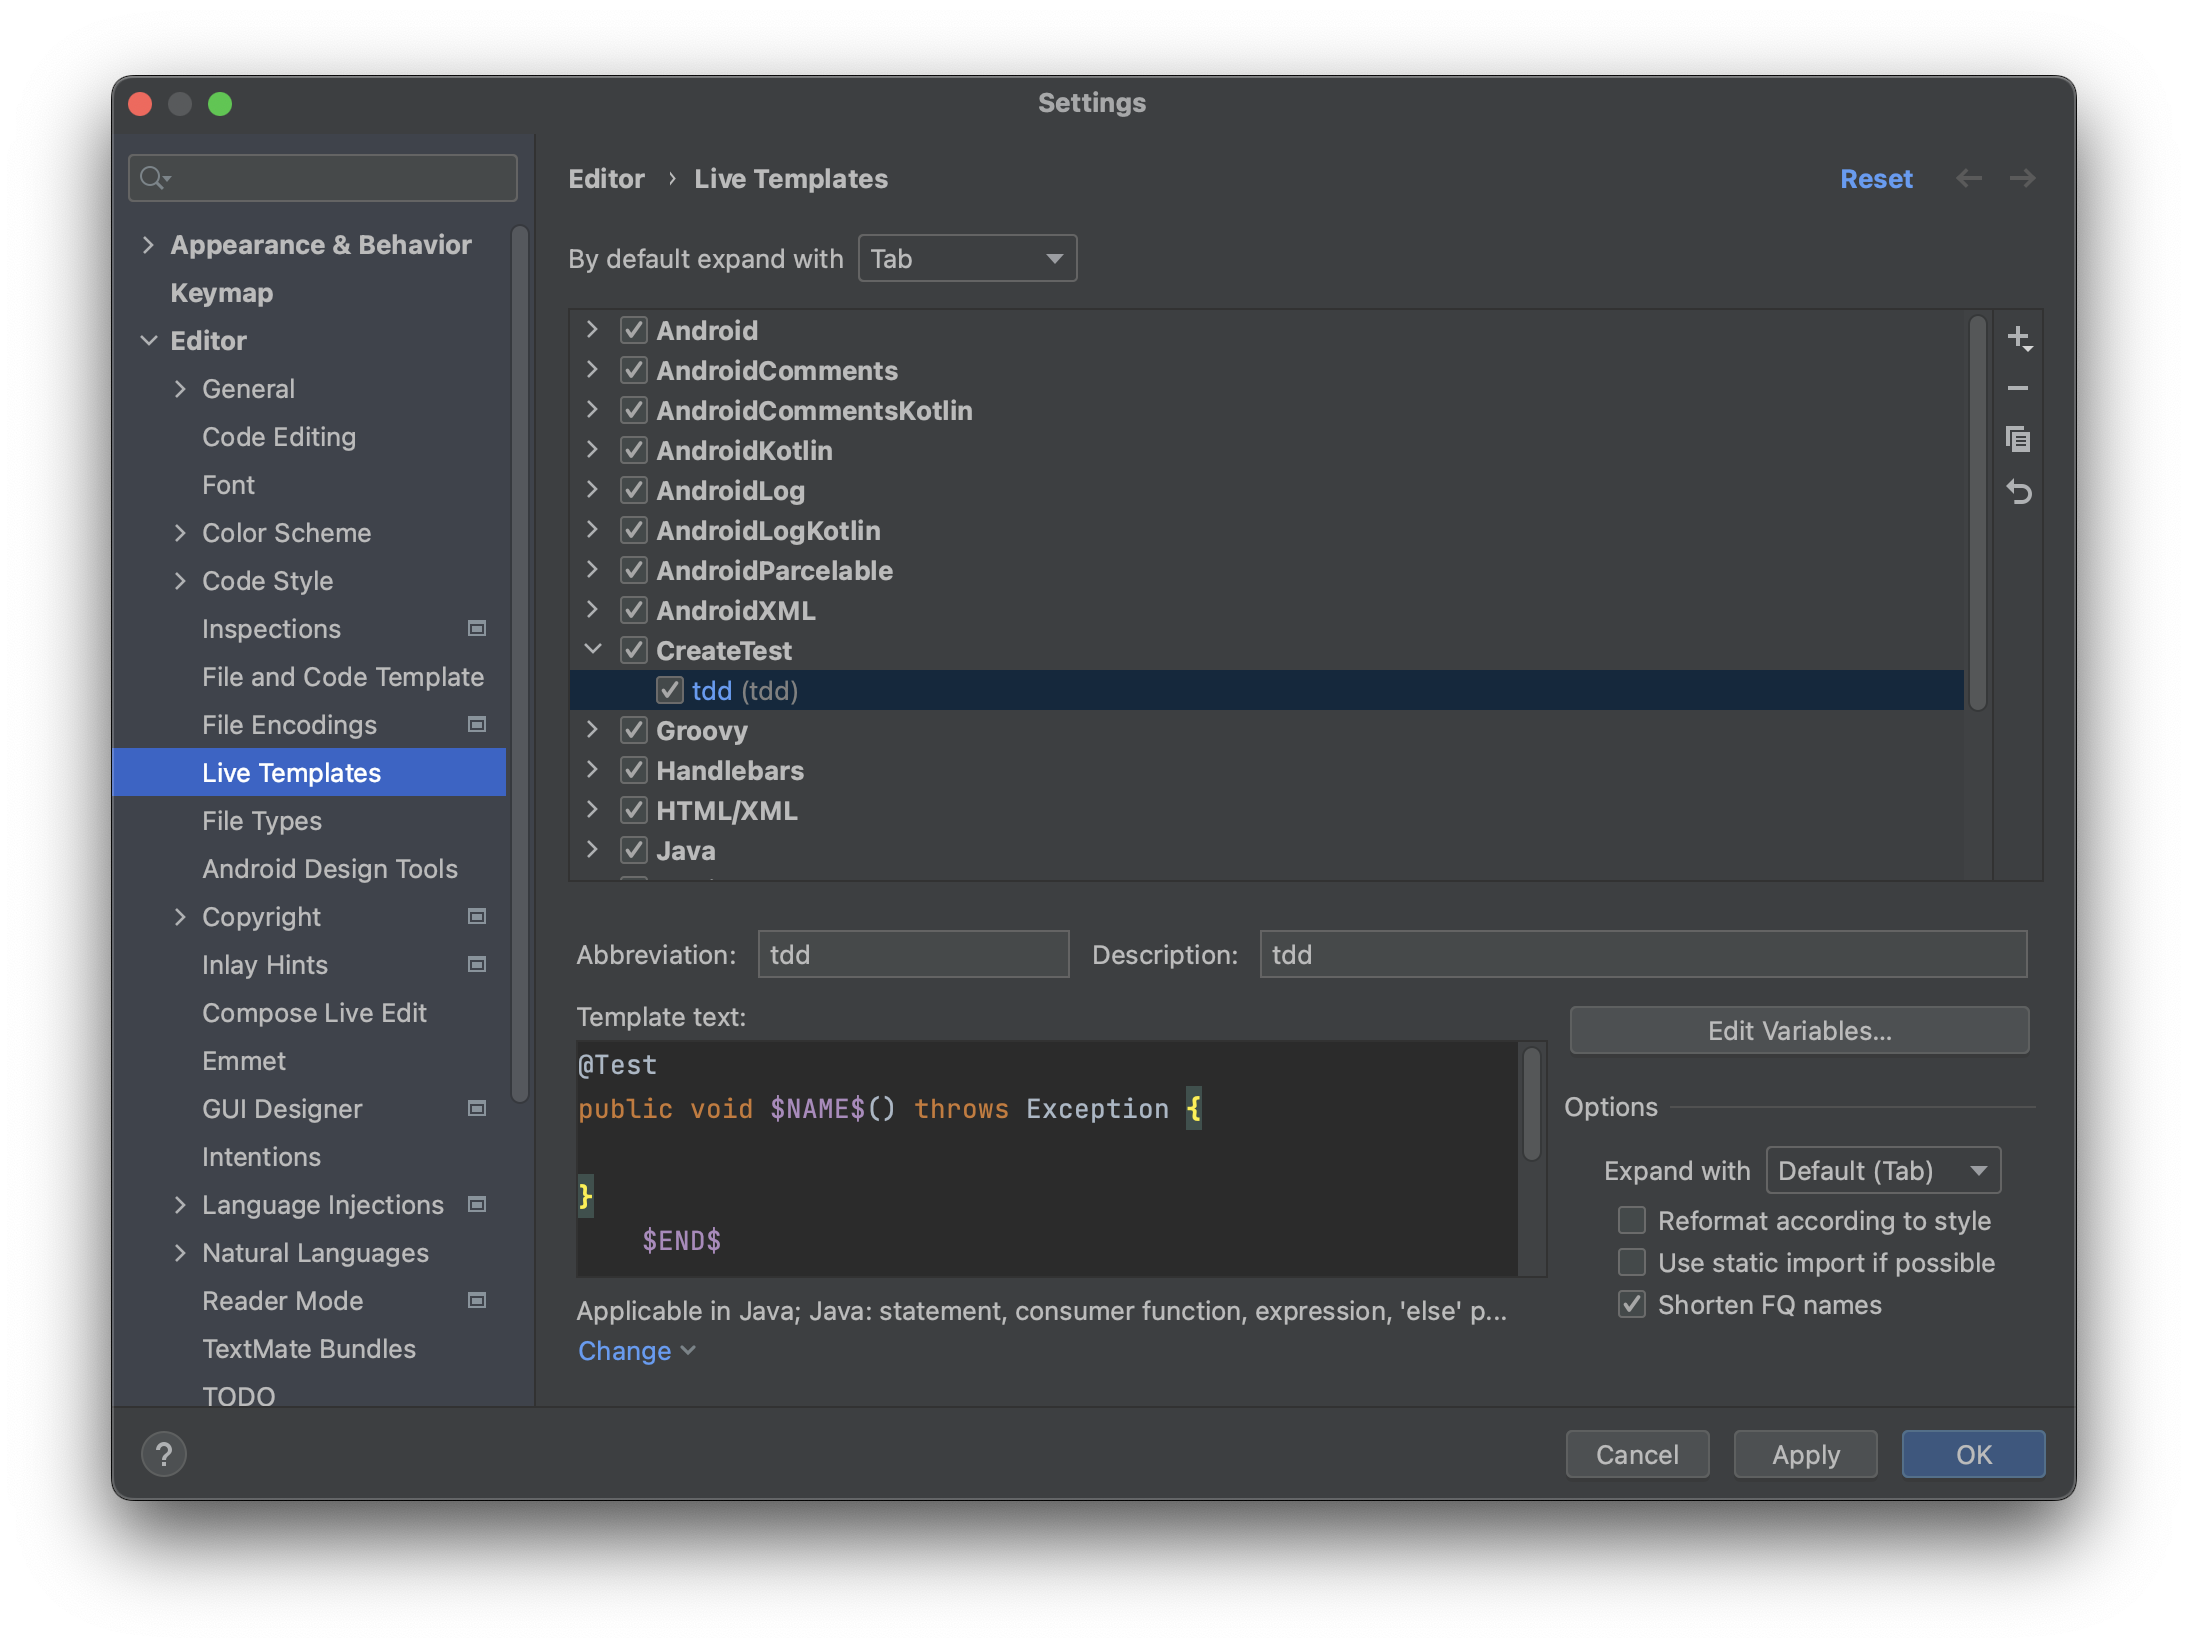Expand the Color Scheme node

(180, 533)
